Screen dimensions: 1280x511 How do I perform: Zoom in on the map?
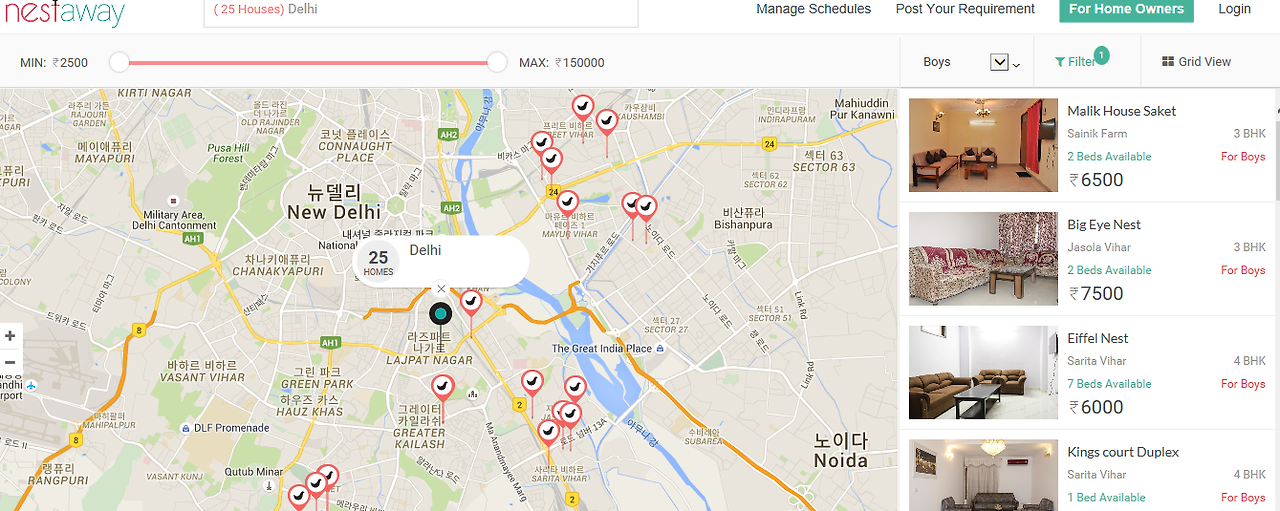(10, 336)
